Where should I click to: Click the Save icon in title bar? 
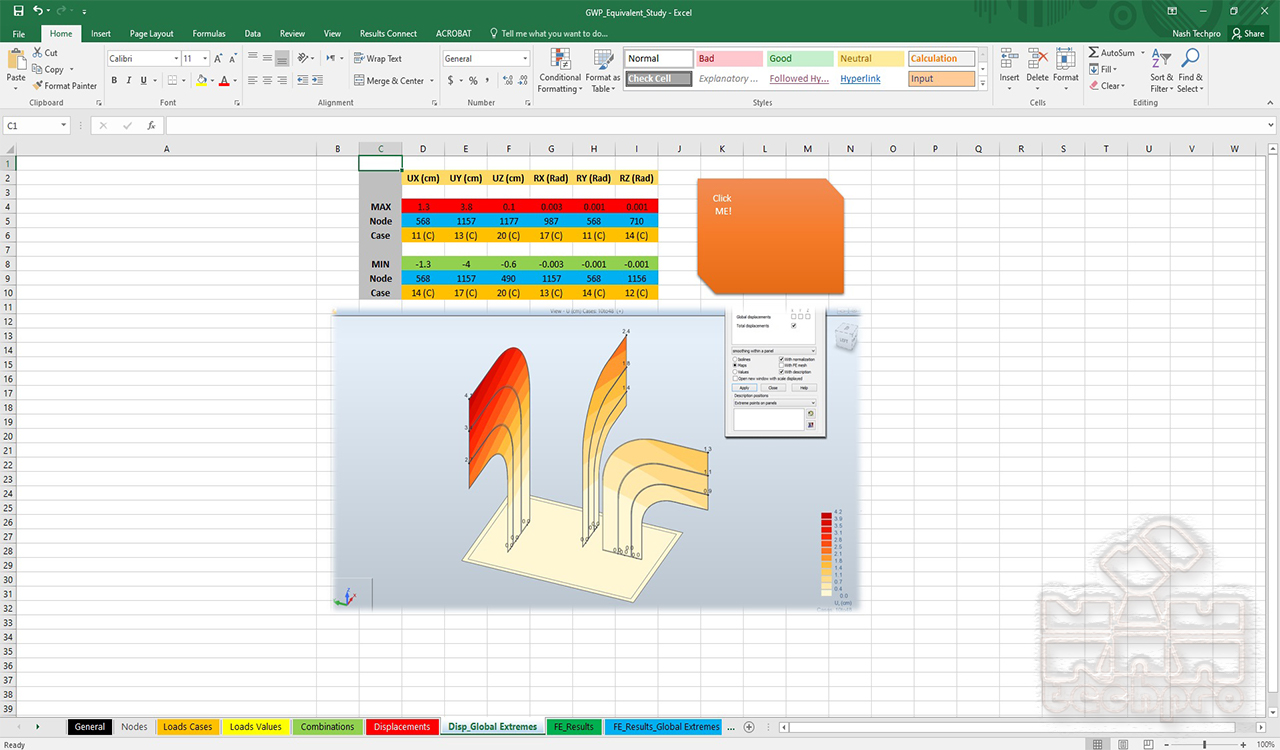tap(17, 10)
